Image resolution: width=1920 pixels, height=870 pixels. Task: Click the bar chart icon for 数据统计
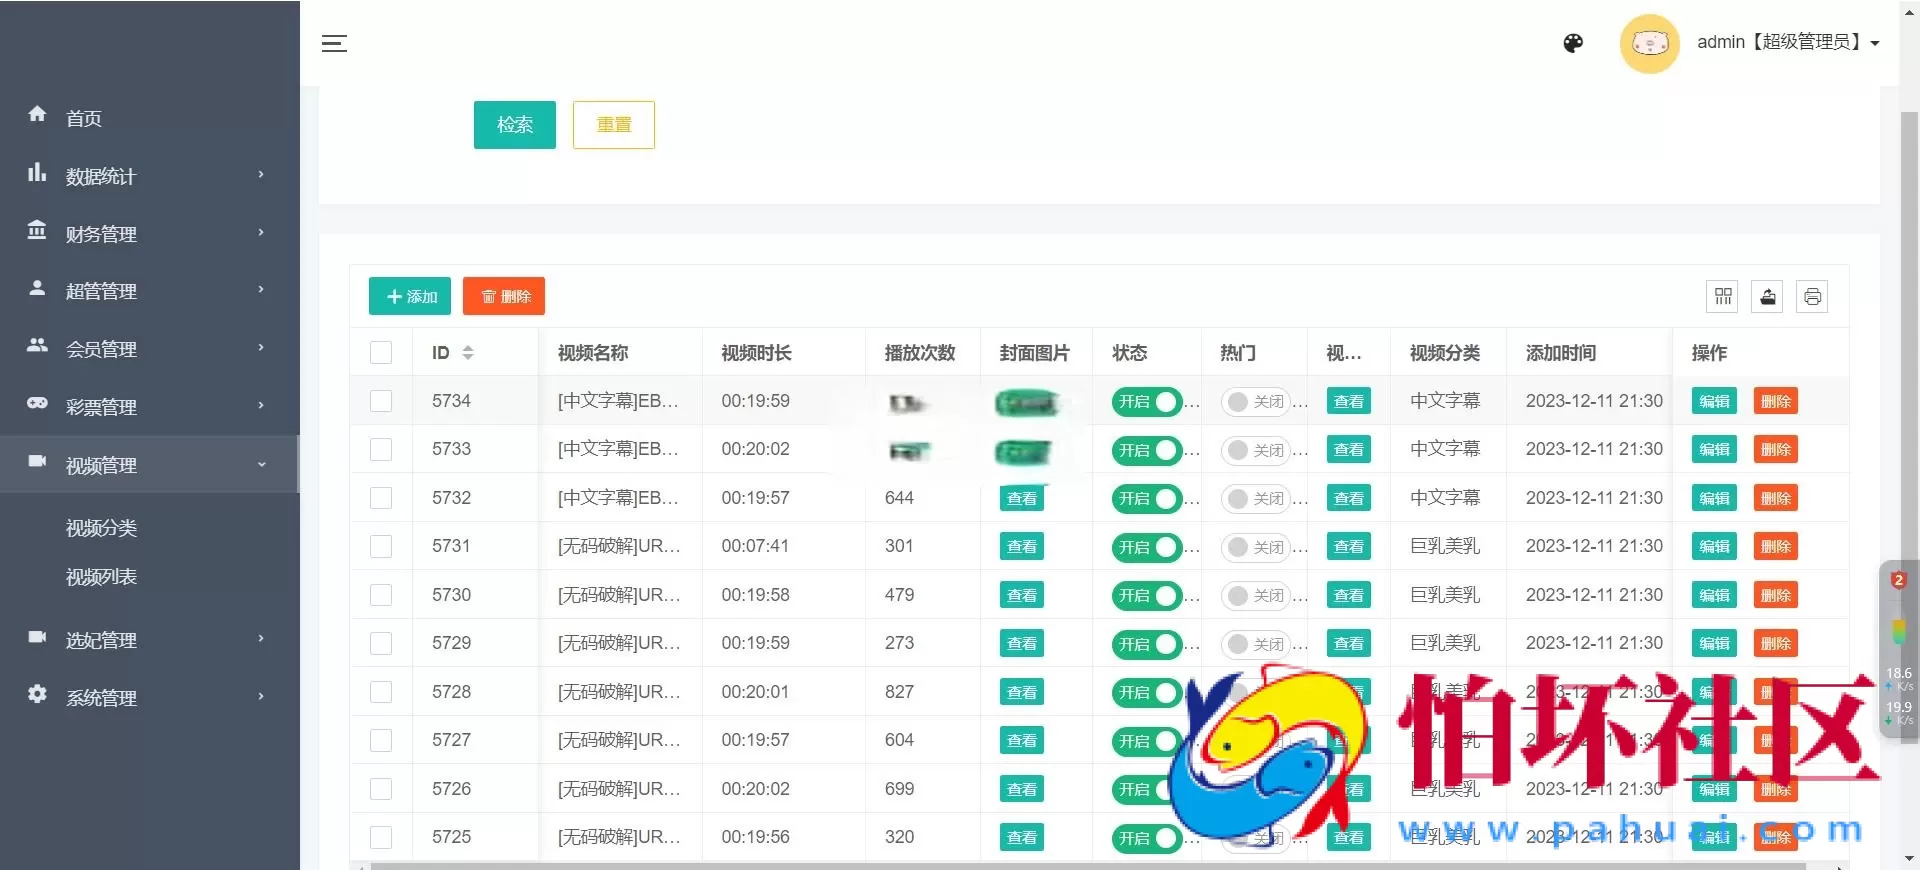coord(37,172)
